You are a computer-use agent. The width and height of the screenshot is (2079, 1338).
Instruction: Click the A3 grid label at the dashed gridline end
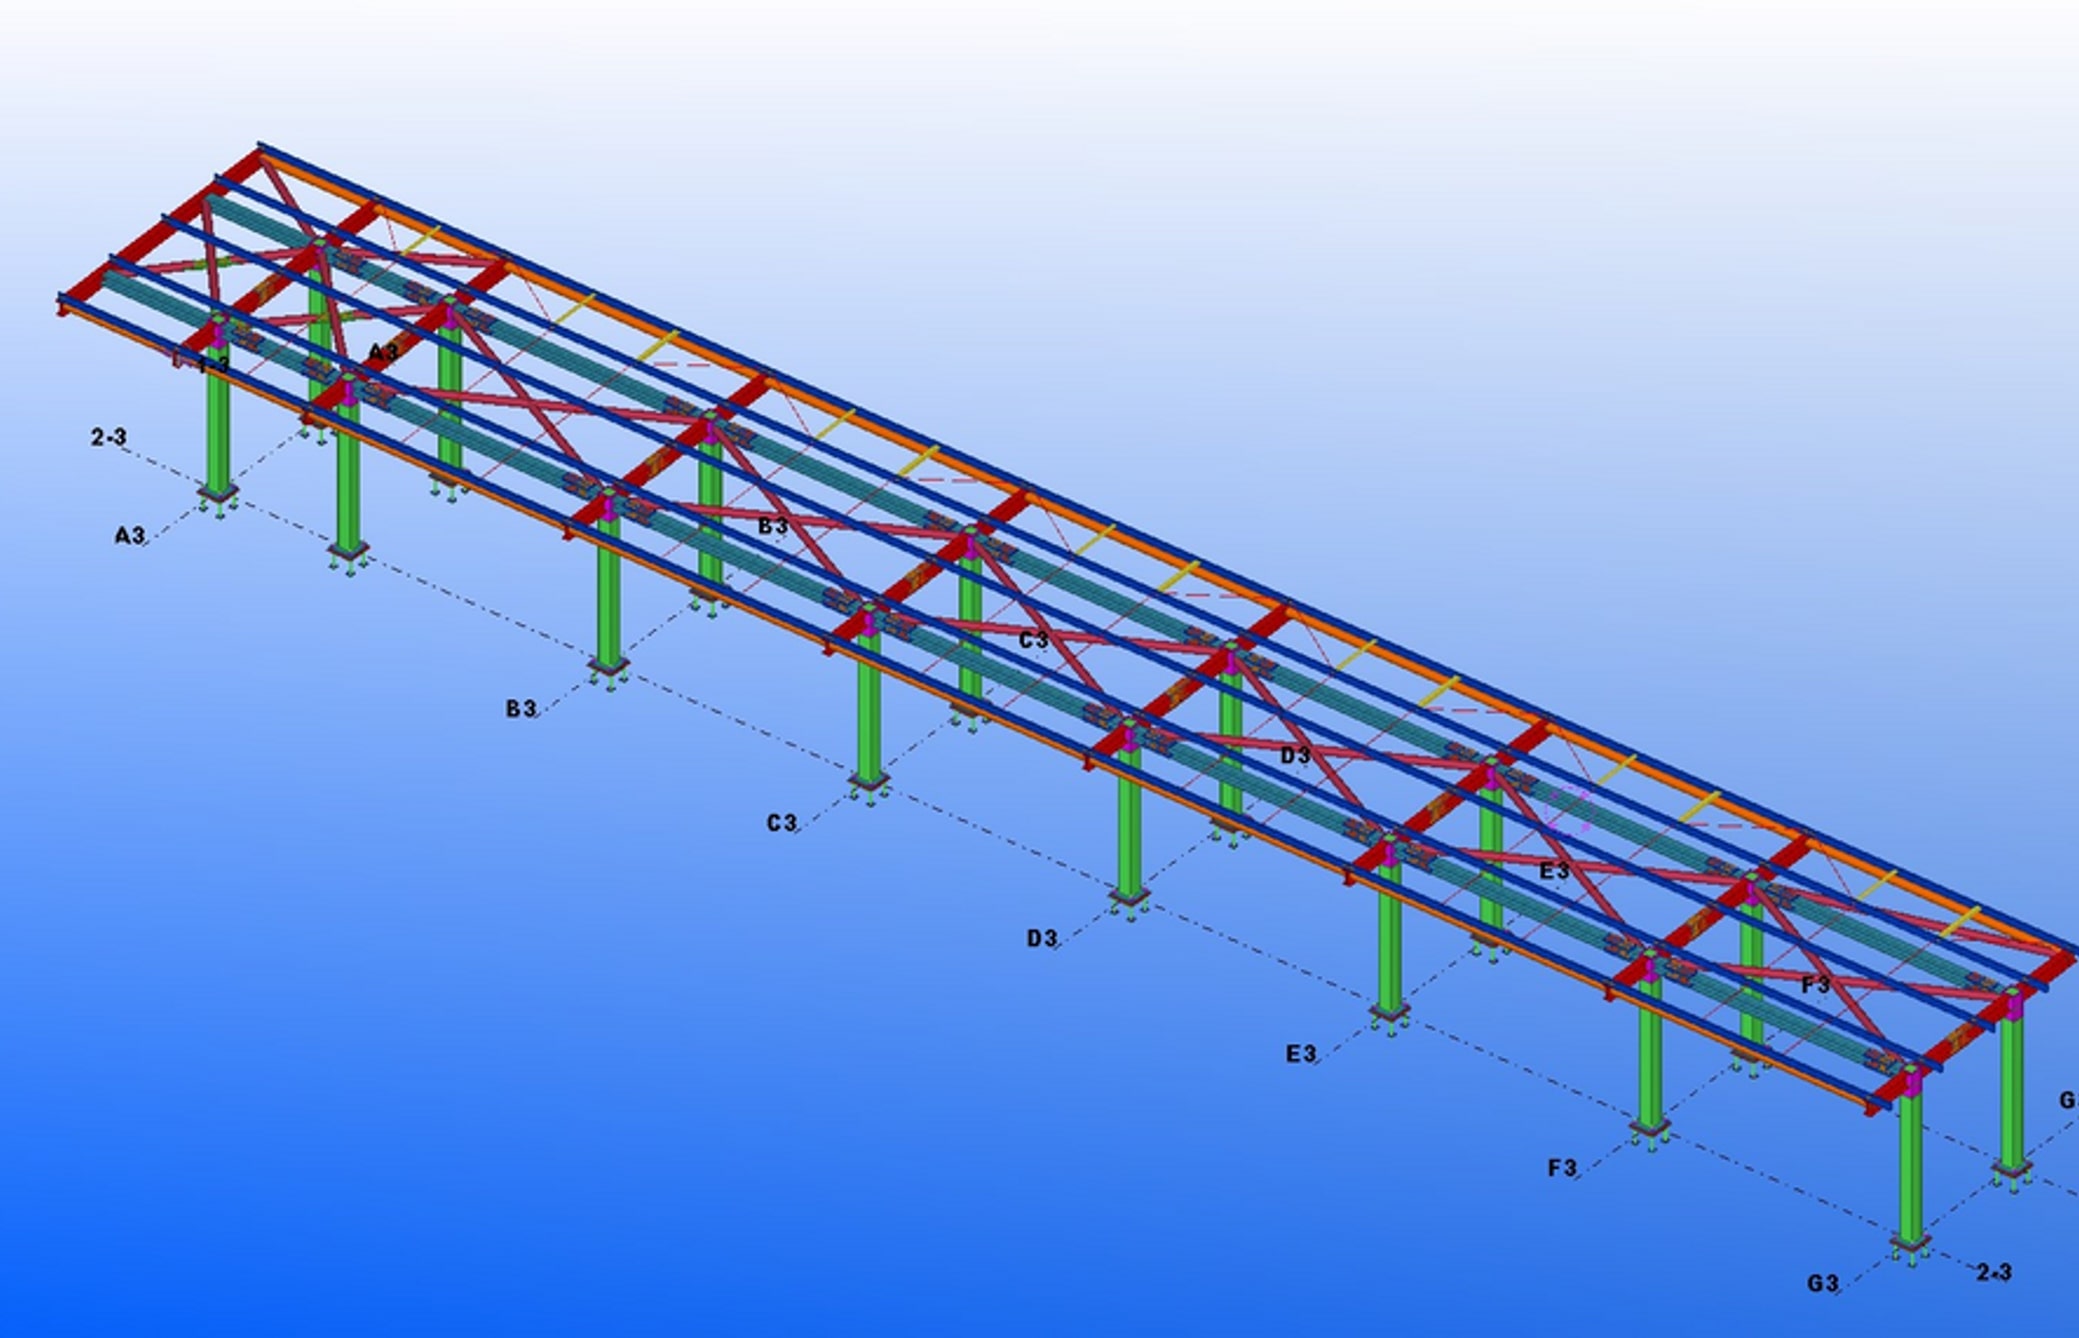pyautogui.click(x=130, y=536)
